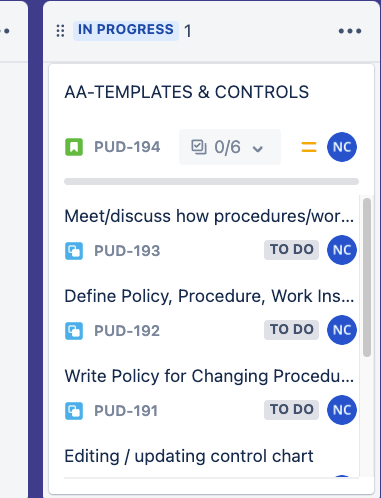This screenshot has width=381, height=498.
Task: Click the NC avatar on PUD-192 subtask
Action: tap(342, 330)
